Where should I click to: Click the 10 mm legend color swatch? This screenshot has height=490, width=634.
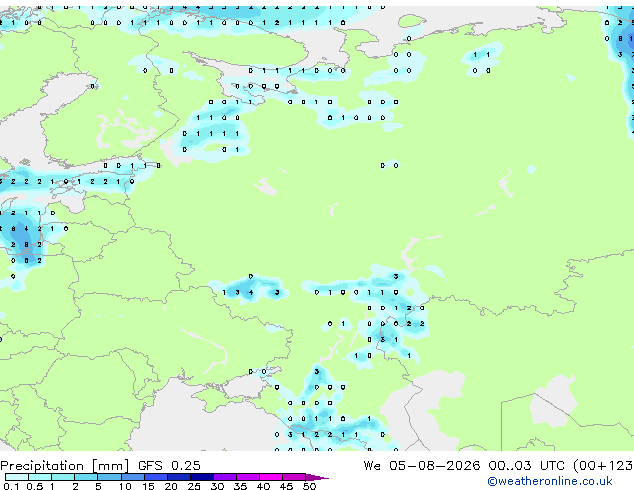132,477
